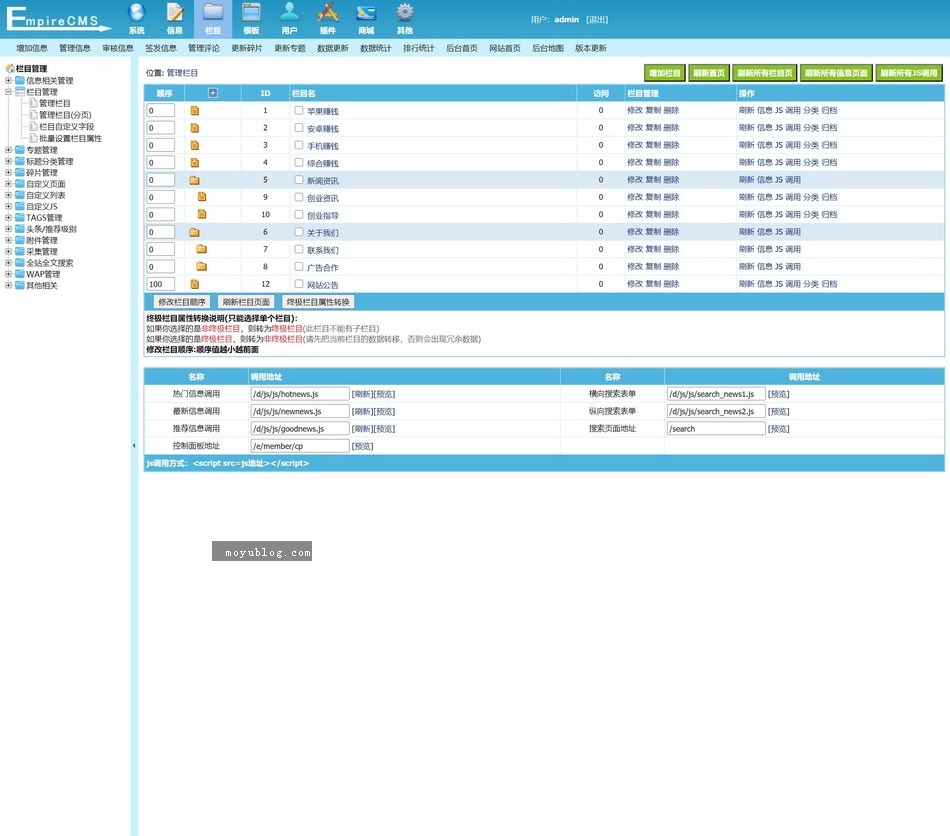Open 数据统计 in the secondary menu
The height and width of the screenshot is (836, 950).
(376, 48)
